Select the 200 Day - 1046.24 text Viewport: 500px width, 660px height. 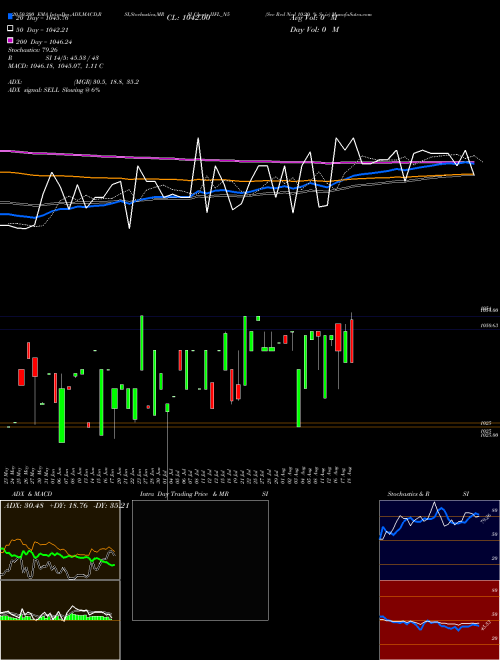tap(44, 42)
